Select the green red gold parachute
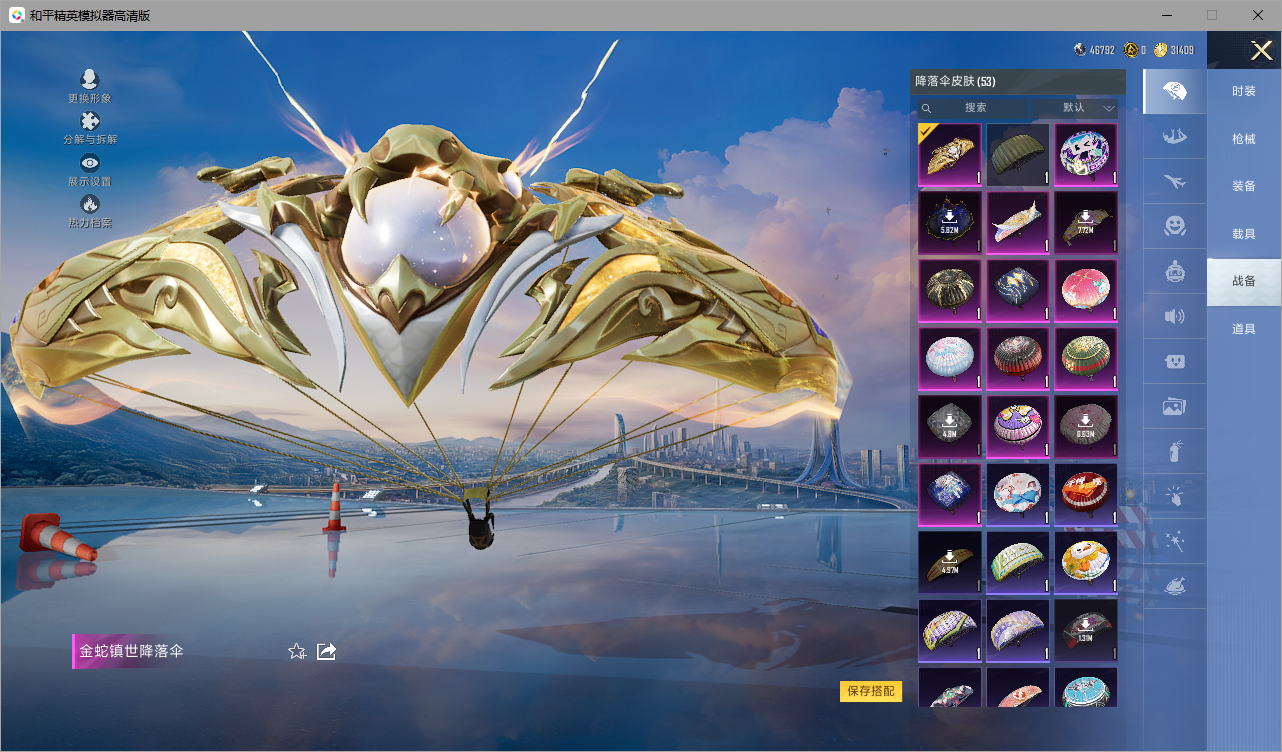 (1086, 358)
